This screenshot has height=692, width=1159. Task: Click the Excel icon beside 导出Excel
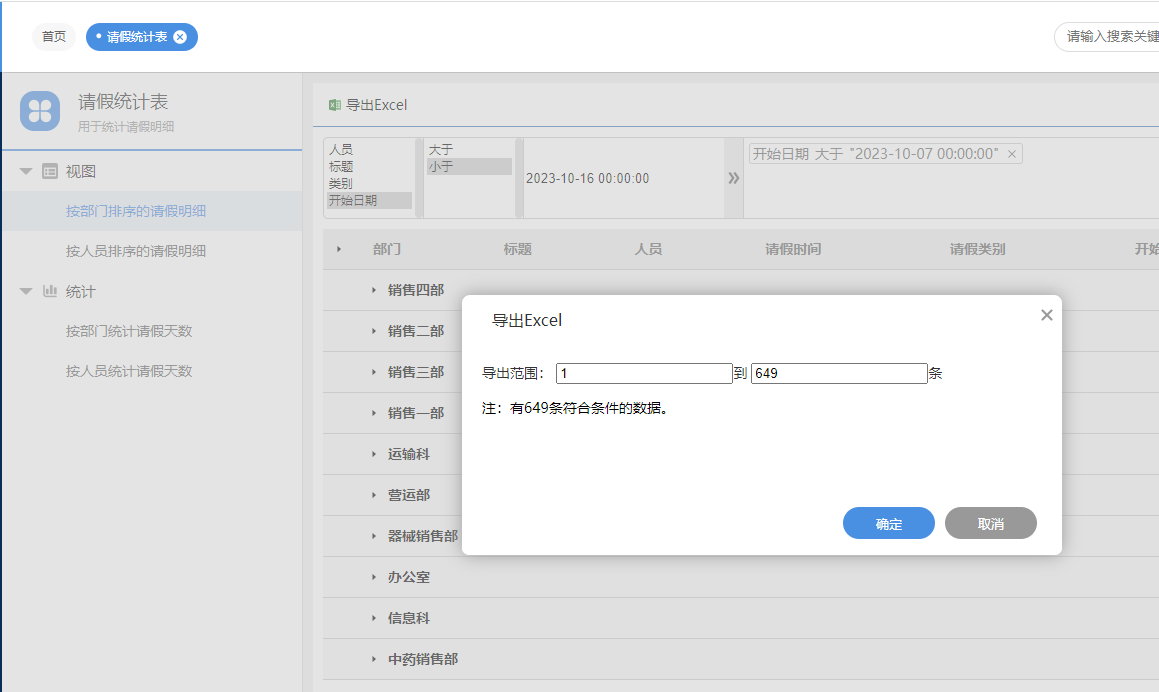334,105
